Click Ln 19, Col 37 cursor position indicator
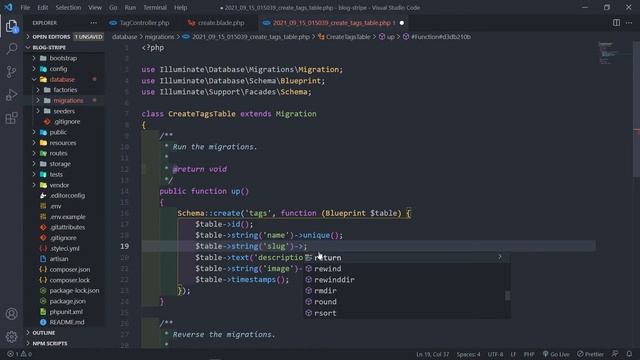The width and height of the screenshot is (640, 360). coord(432,354)
